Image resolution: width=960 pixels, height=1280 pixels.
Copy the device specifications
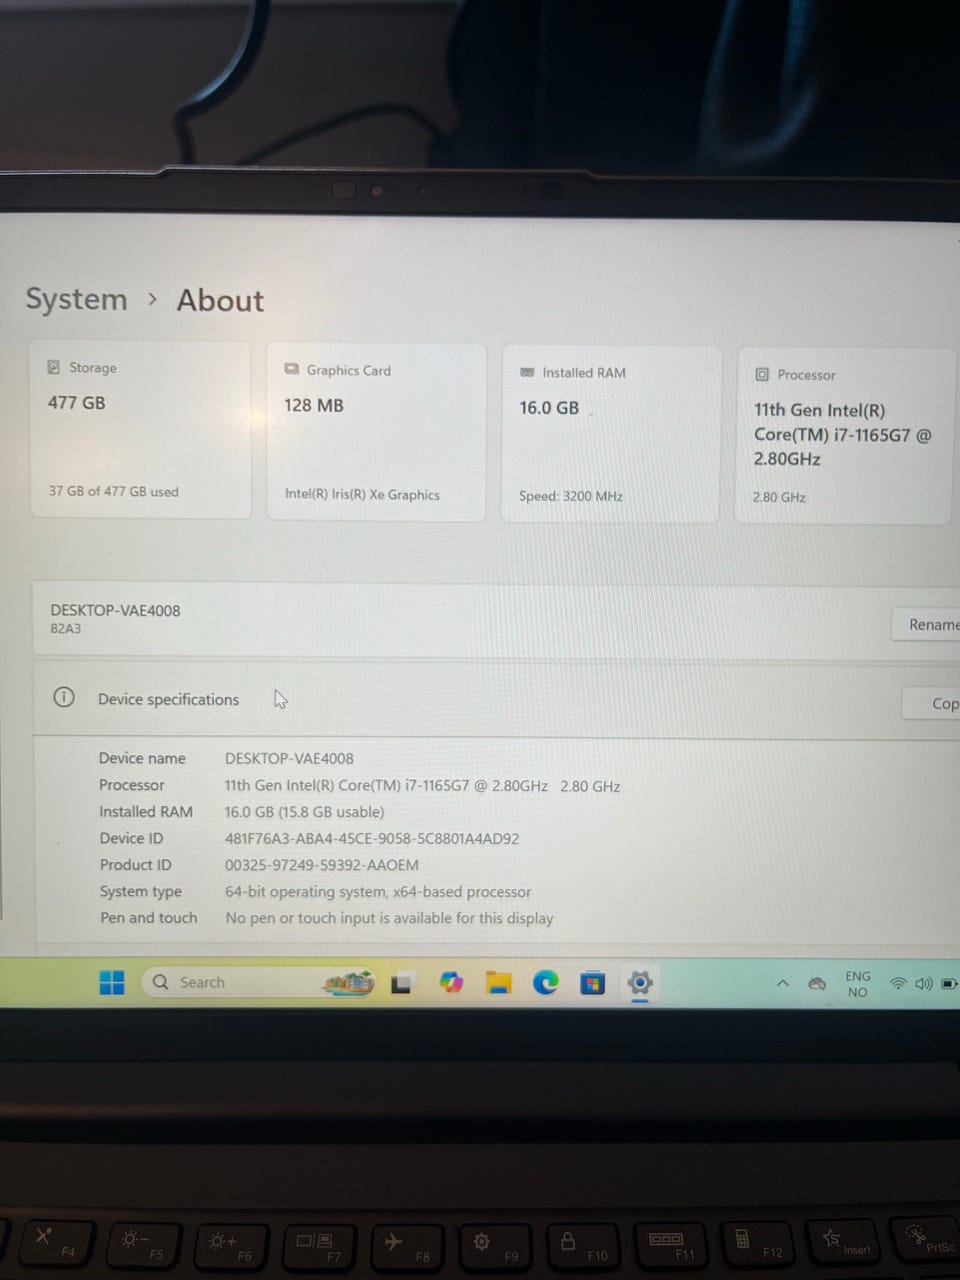(932, 703)
